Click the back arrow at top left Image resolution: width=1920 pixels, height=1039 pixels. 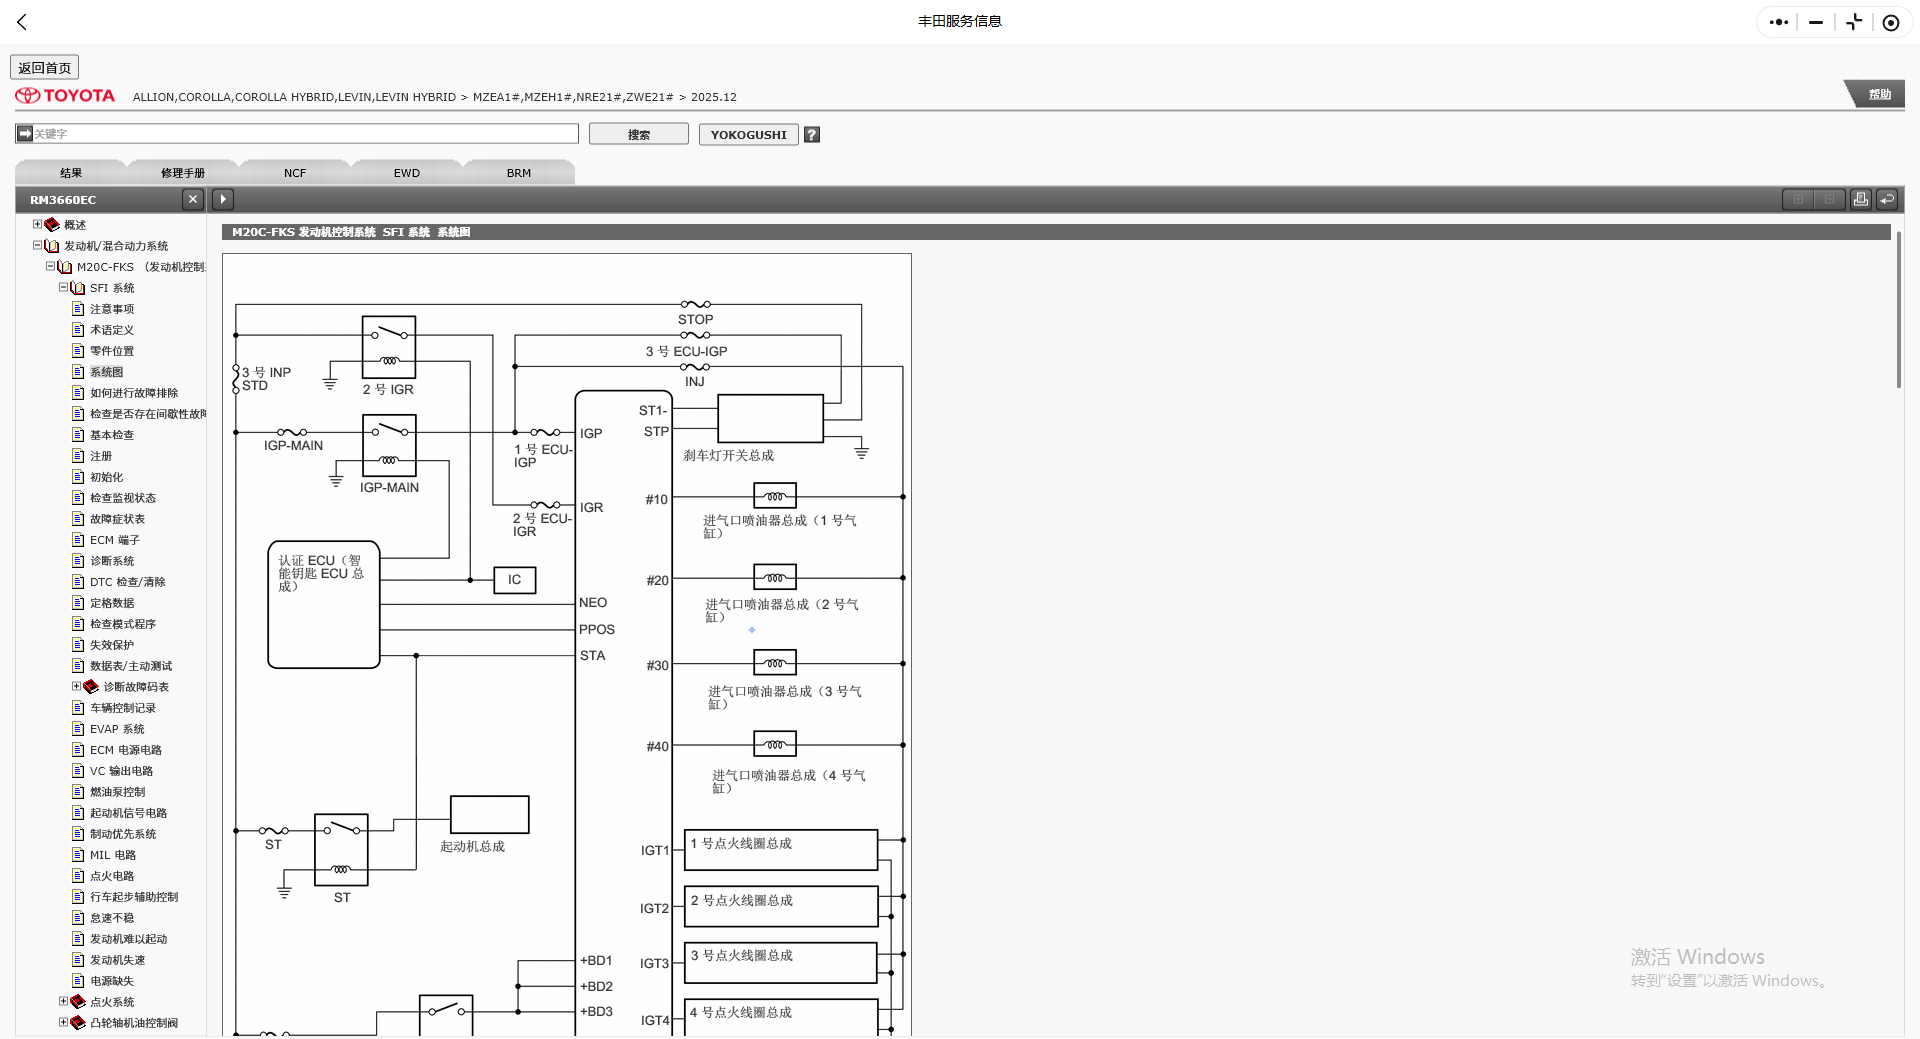coord(22,22)
